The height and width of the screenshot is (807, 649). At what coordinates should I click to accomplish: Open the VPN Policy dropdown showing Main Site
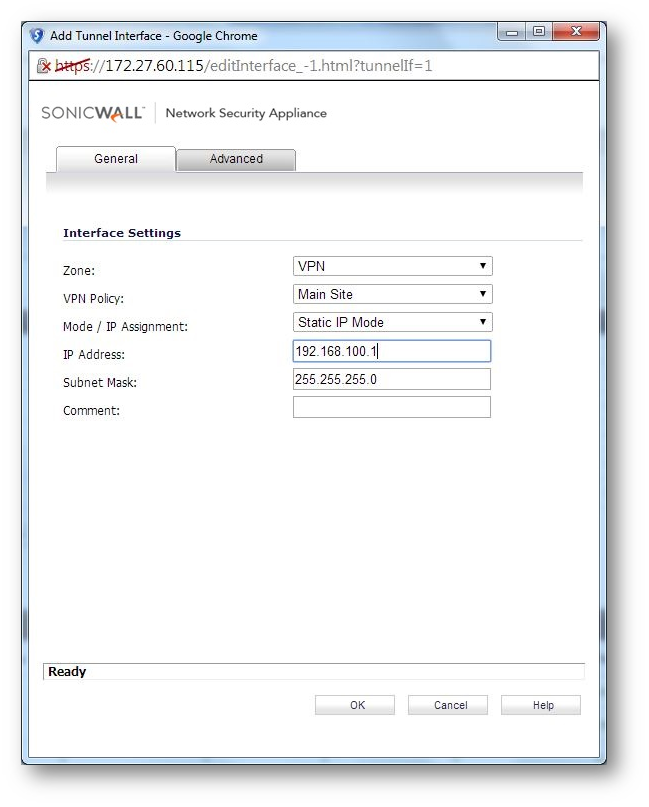(x=393, y=294)
